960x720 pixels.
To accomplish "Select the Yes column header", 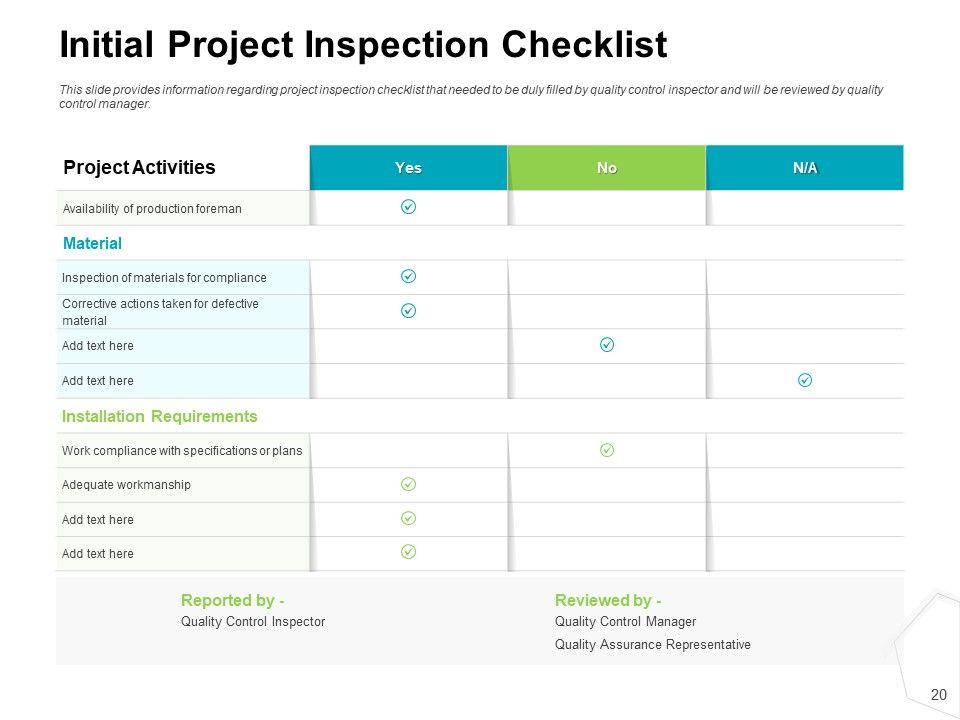I will pos(408,168).
